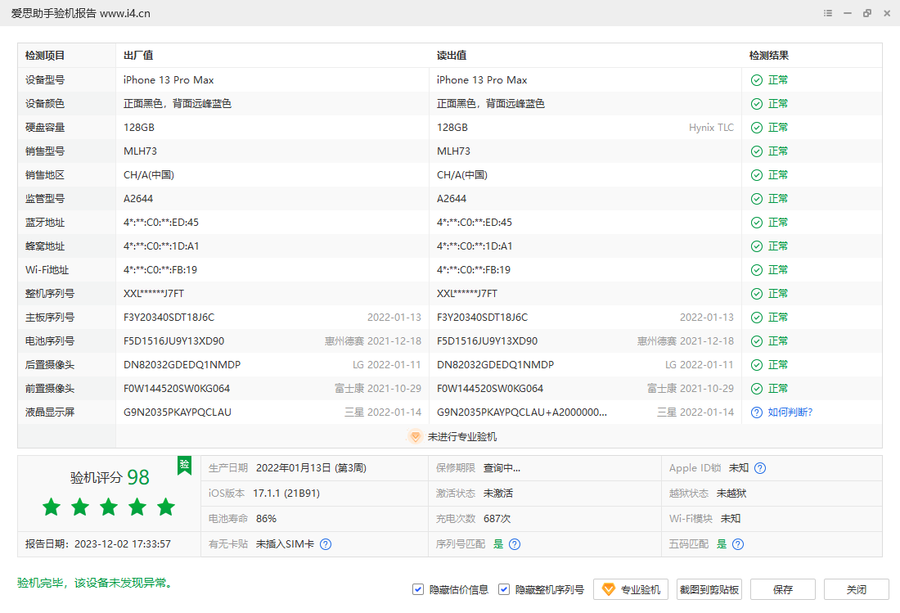900x613 pixels.
Task: Open the list menu icon in title bar
Action: 828,13
